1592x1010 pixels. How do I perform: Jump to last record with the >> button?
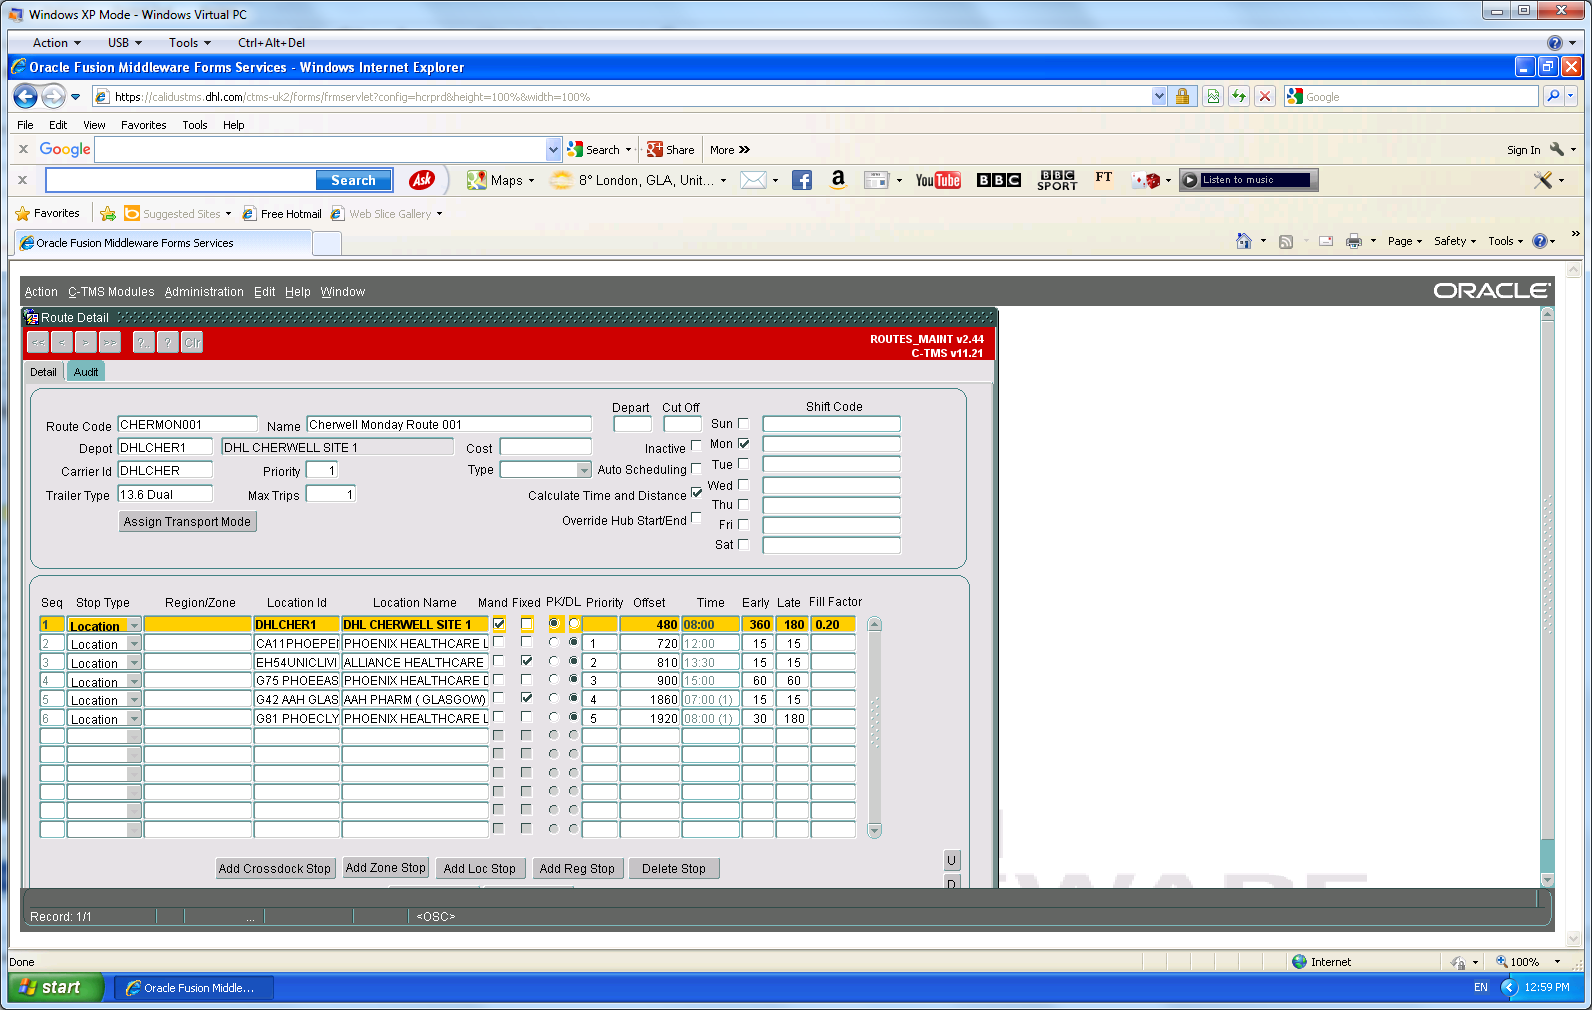click(110, 342)
